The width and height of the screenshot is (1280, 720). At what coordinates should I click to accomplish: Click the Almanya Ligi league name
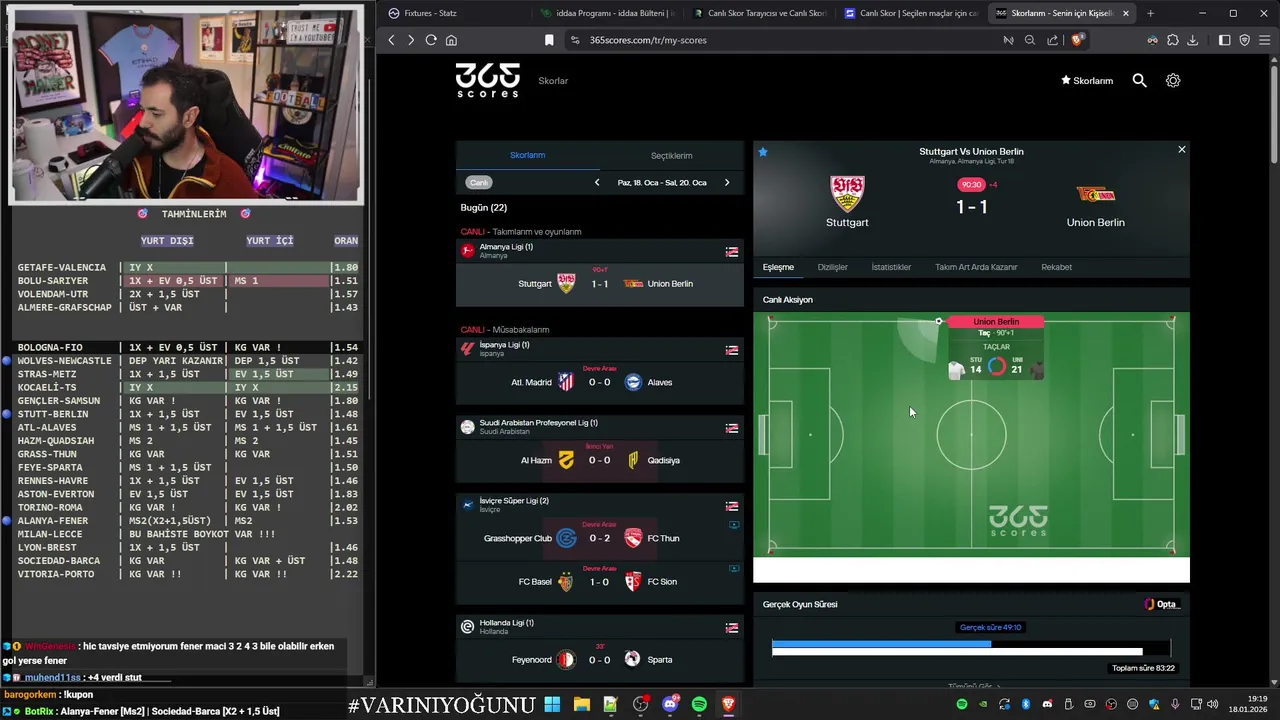pos(506,247)
